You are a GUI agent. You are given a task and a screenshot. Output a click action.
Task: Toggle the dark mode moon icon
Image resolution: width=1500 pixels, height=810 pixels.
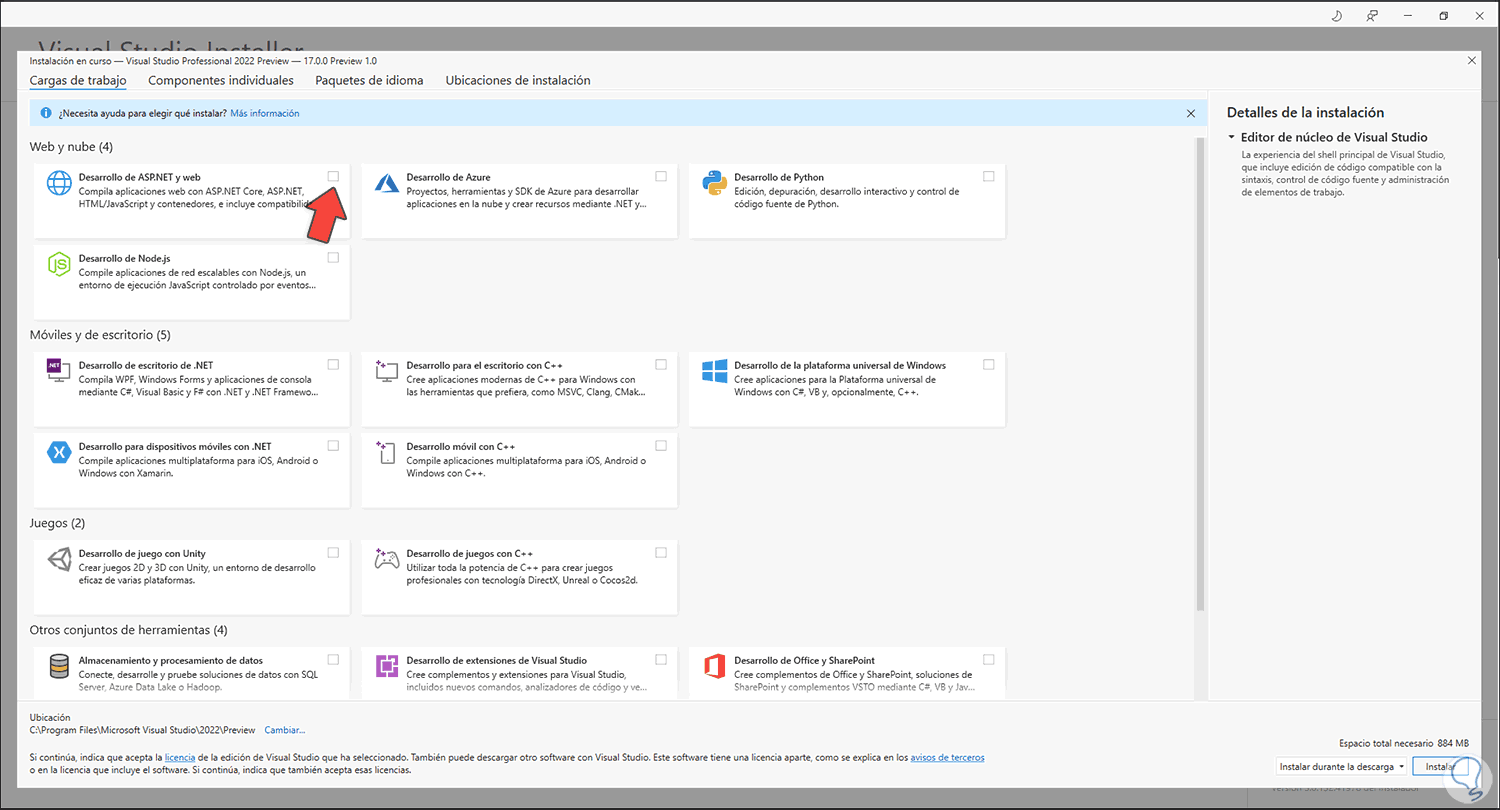click(x=1338, y=16)
